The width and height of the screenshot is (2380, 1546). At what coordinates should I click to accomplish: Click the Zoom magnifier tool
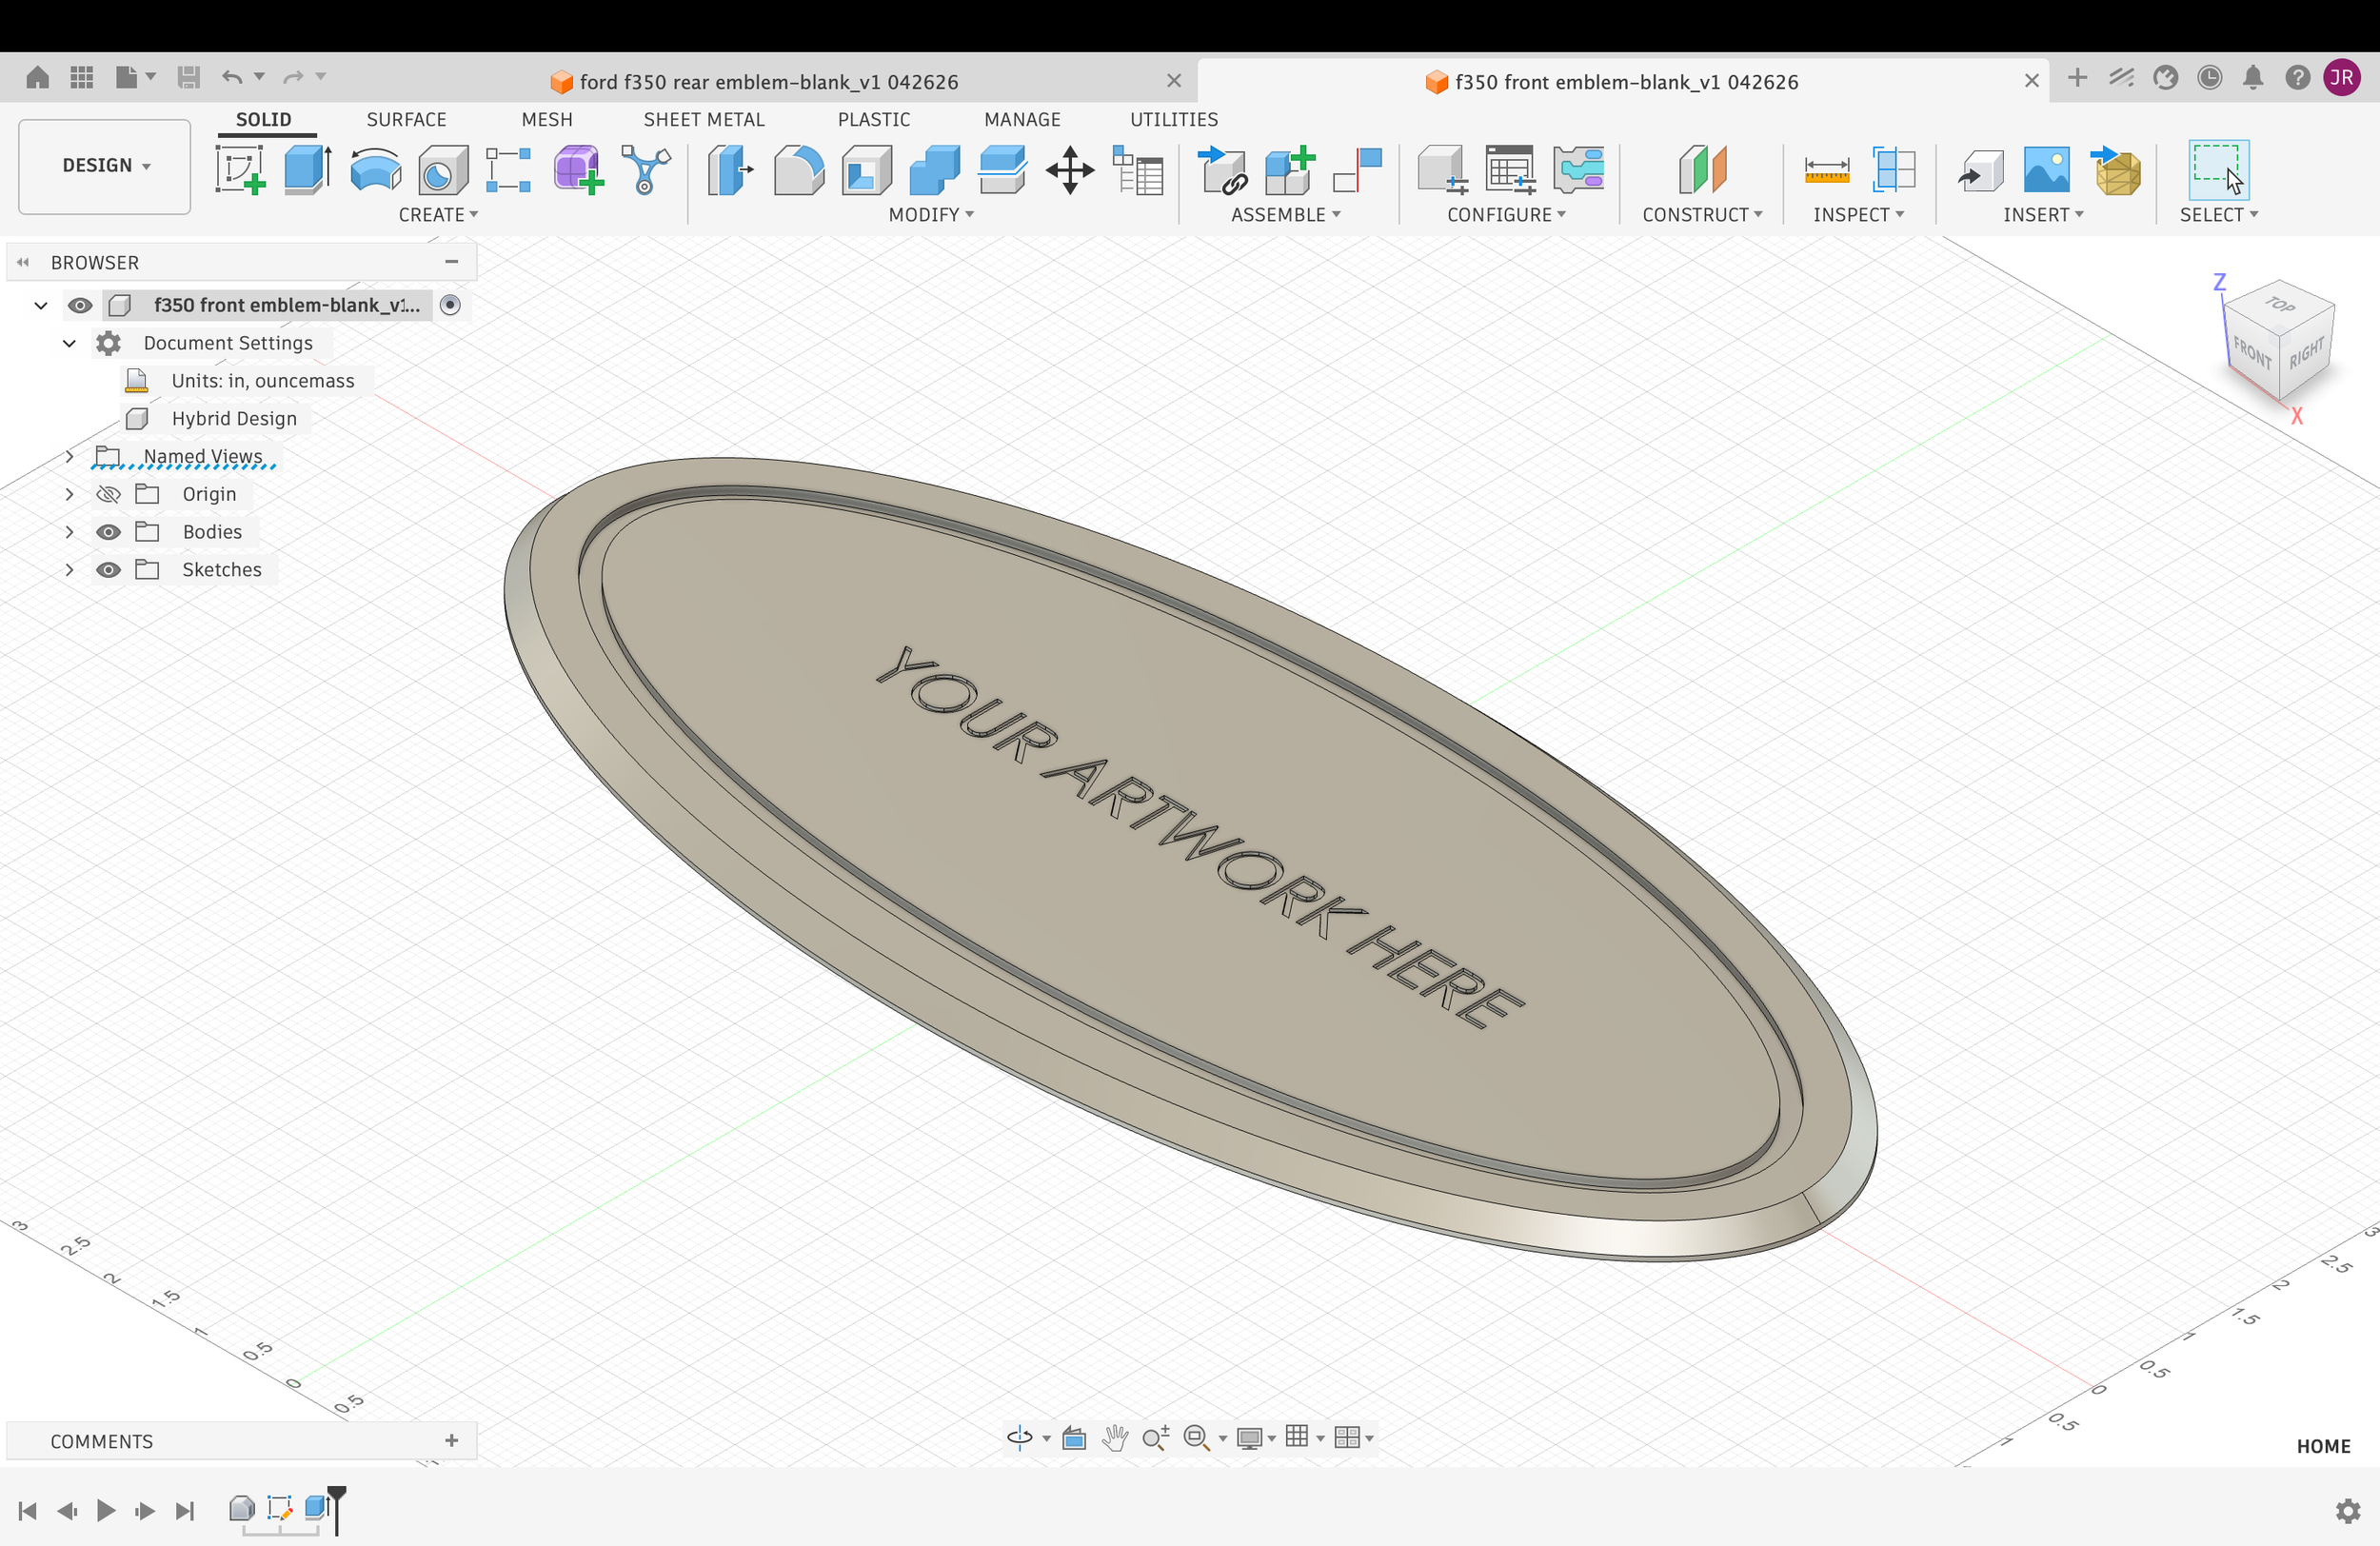tap(1156, 1438)
